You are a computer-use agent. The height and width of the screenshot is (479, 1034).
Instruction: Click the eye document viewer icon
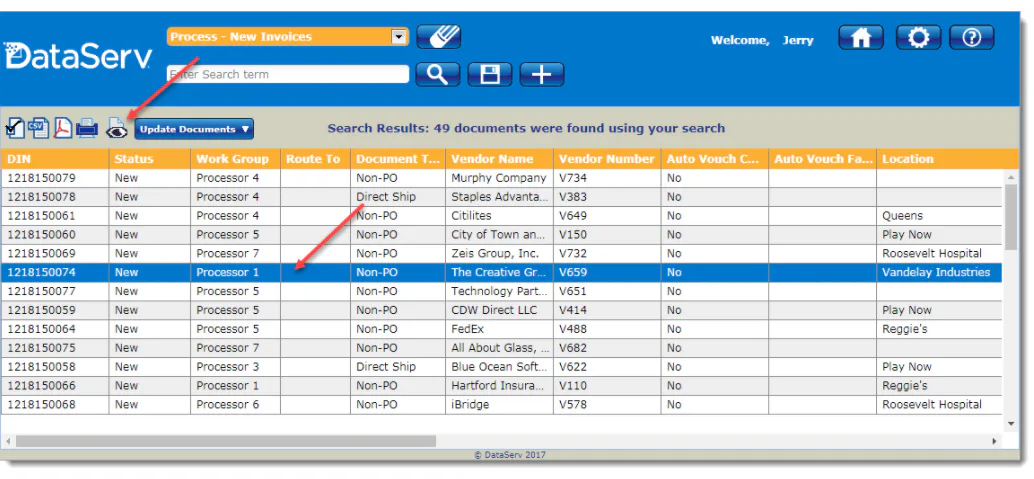coord(117,127)
